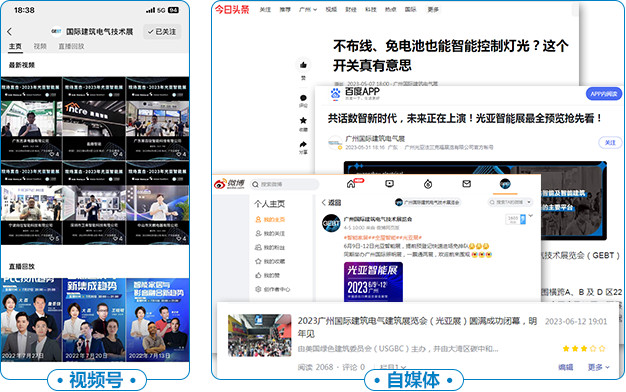Open Weibo messages via the envelope icon
This screenshot has width=626, height=392.
click(466, 184)
